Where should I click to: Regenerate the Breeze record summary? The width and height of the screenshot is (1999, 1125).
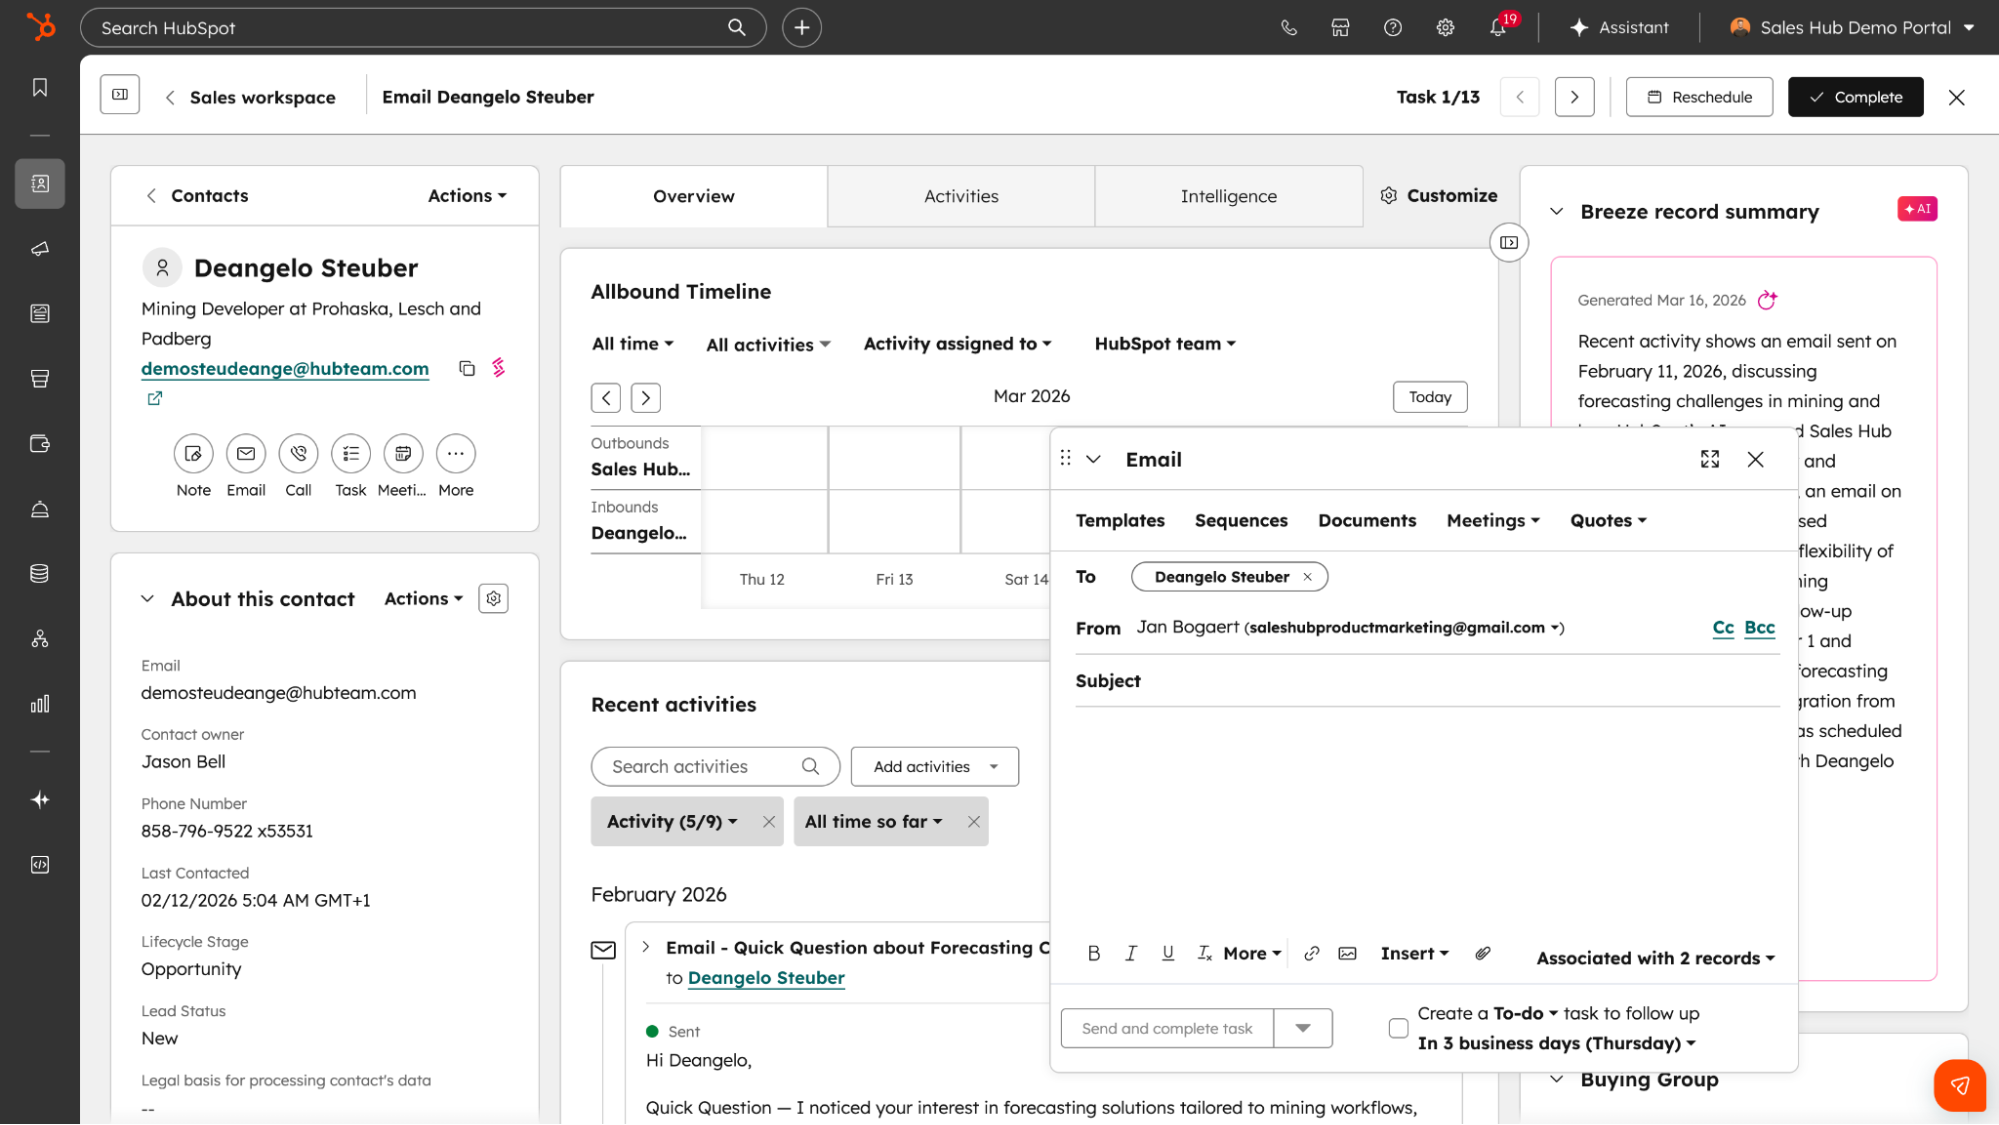[1768, 300]
